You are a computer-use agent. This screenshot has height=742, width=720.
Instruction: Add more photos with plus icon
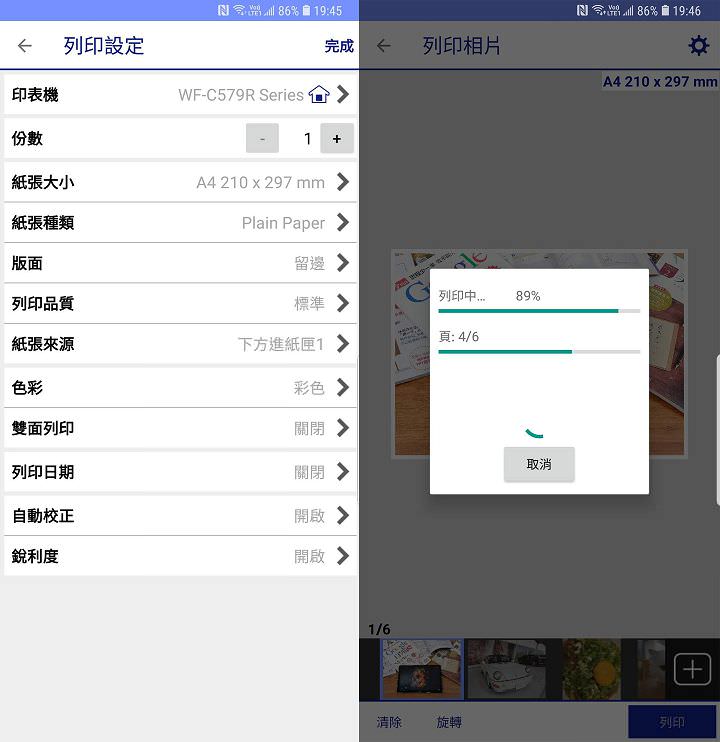(692, 669)
